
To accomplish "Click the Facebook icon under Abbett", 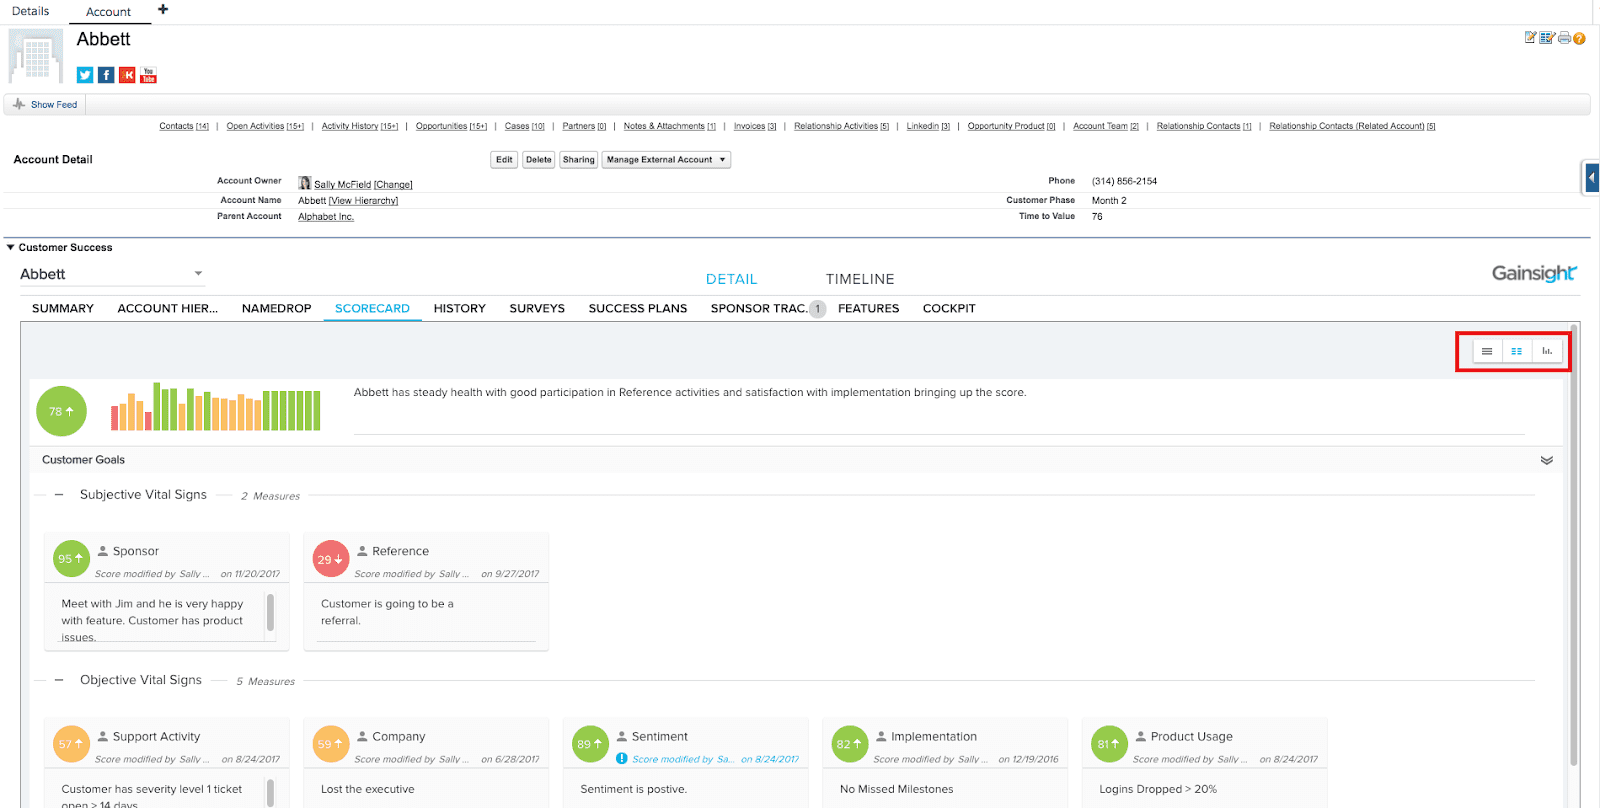I will tap(106, 75).
